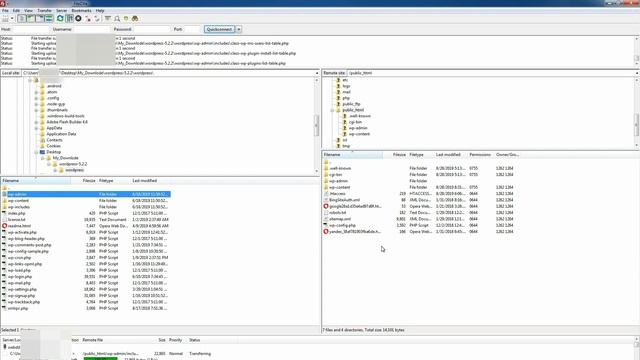Open the Help menu
The width and height of the screenshot is (640, 360).
point(100,11)
